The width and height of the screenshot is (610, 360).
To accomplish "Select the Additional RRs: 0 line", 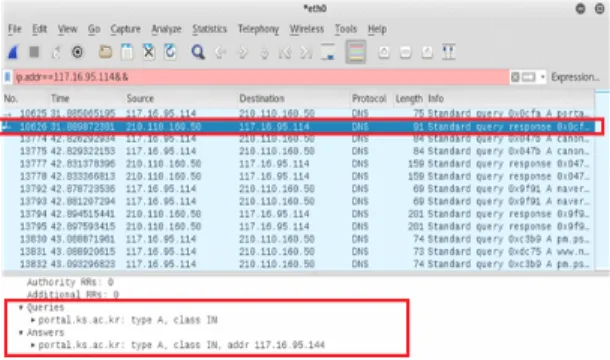I will click(72, 295).
